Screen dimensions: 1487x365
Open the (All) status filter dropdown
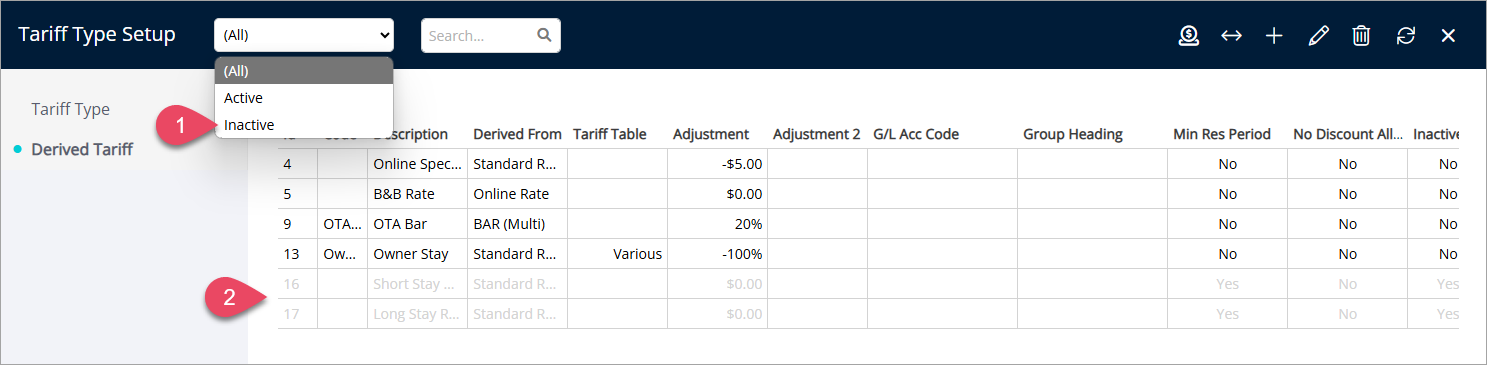click(304, 35)
